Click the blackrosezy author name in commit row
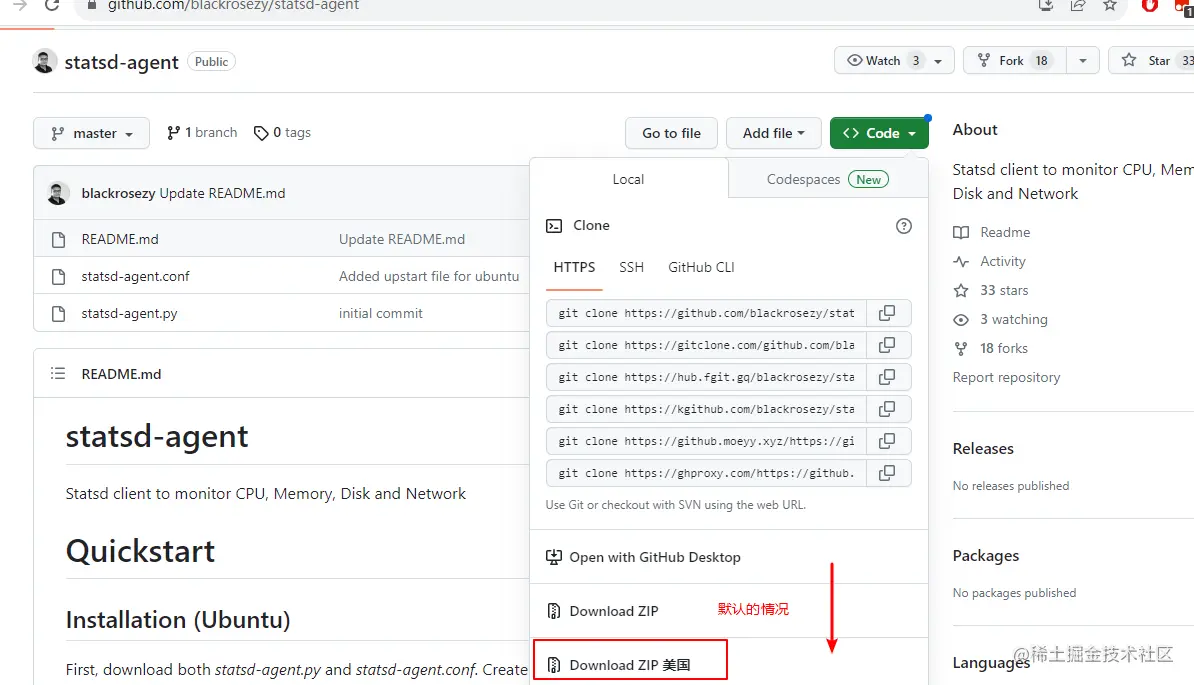The width and height of the screenshot is (1194, 685). 118,193
